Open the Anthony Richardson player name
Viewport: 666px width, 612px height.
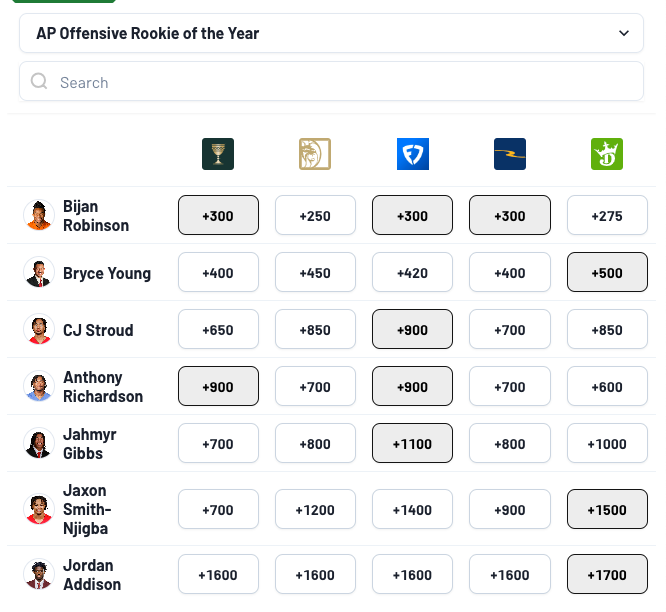coord(103,386)
